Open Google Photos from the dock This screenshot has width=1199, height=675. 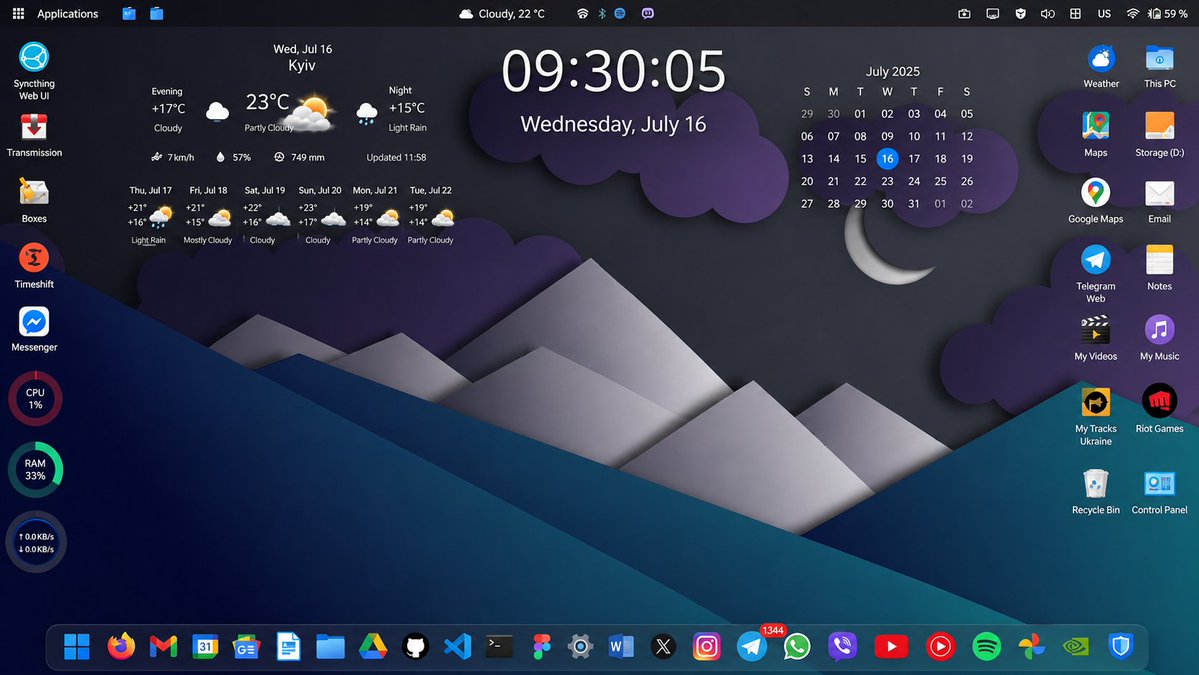click(x=1032, y=647)
